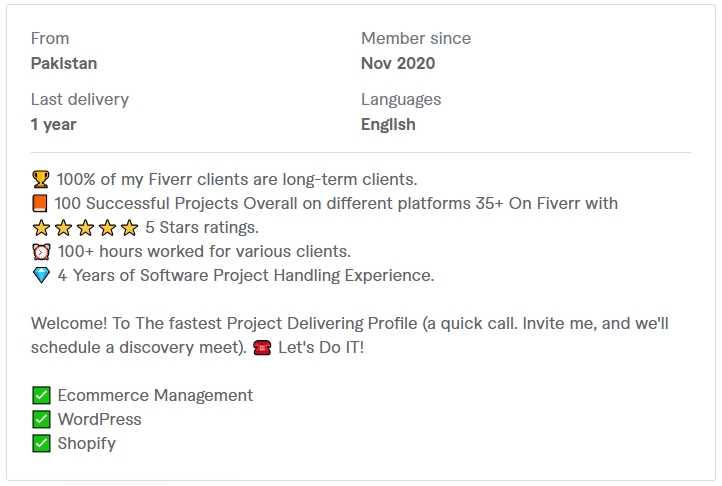Click the Ecommerce Management skill text

coord(155,395)
